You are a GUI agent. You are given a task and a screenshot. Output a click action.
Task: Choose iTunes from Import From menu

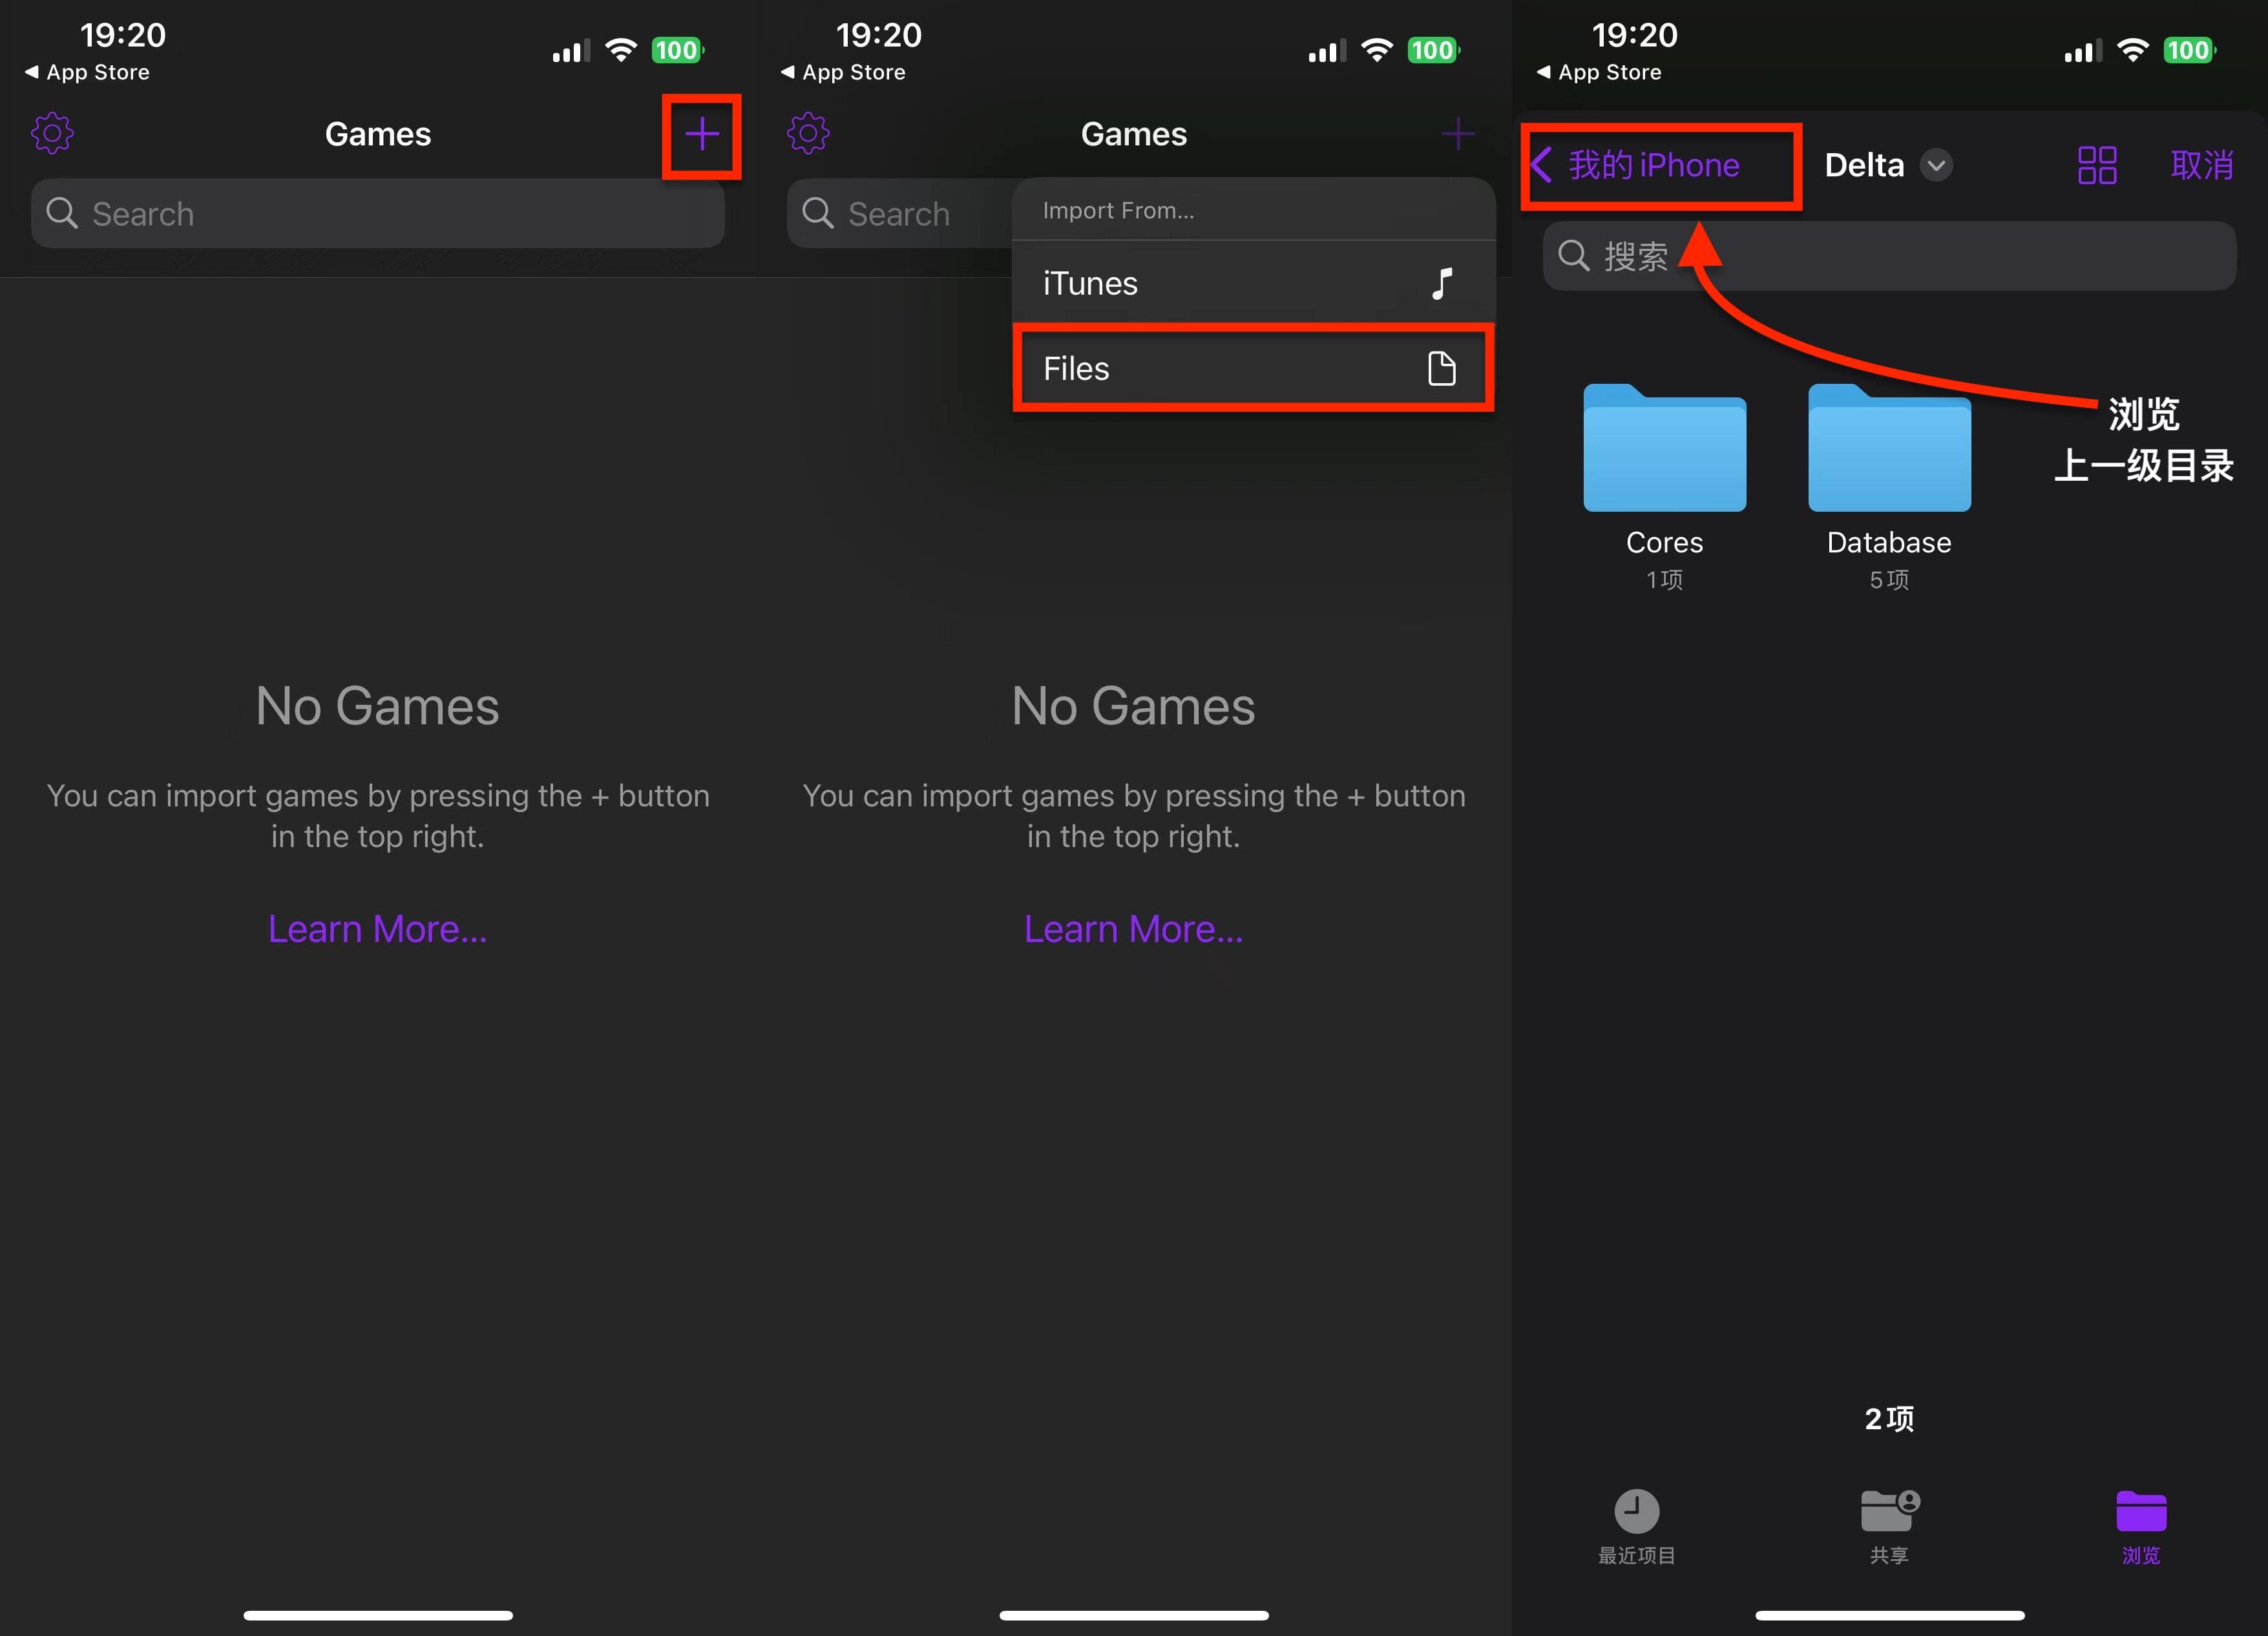click(1252, 283)
